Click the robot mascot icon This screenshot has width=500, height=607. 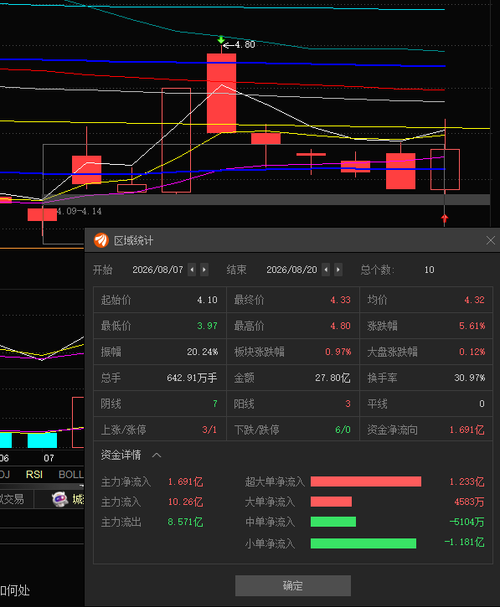[x=60, y=499]
